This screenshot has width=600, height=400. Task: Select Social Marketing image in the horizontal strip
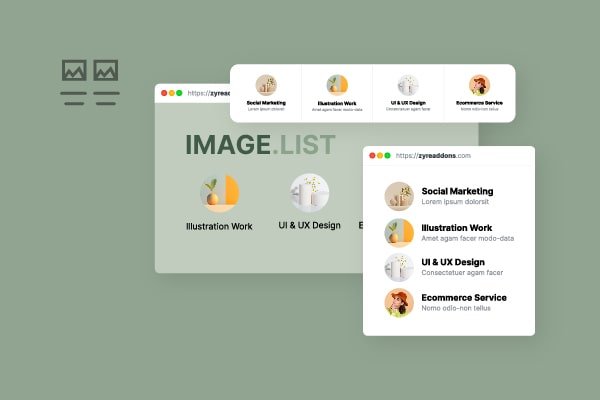266,85
